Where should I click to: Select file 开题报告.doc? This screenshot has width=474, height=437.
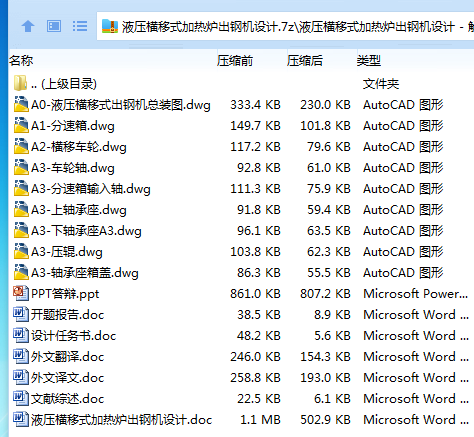(68, 315)
